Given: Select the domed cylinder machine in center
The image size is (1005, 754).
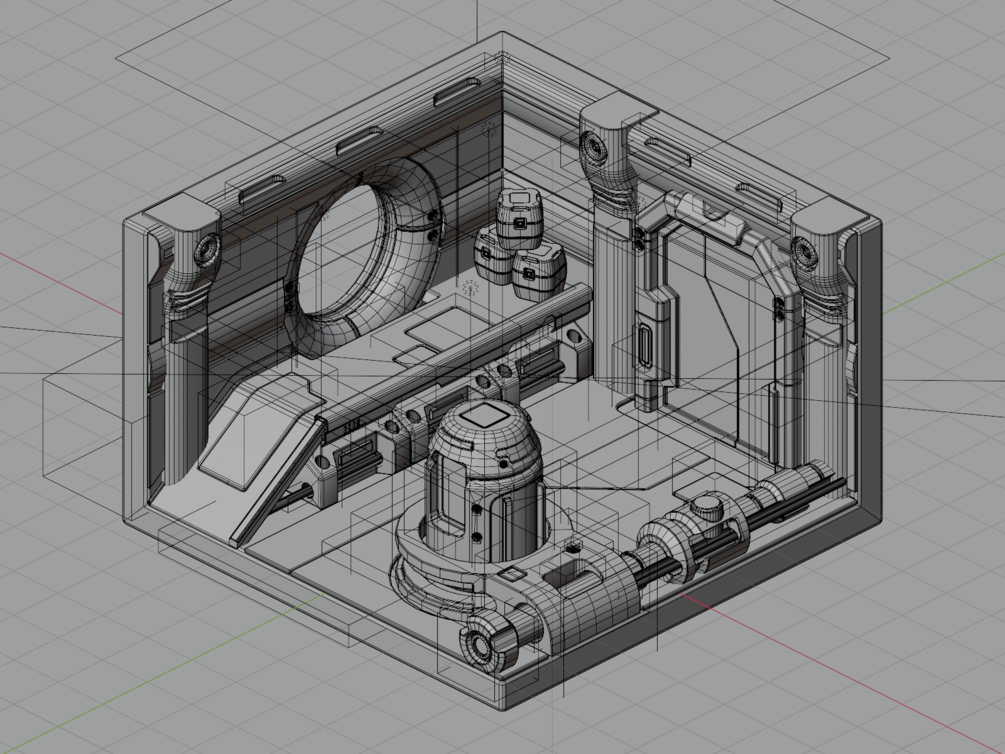Looking at the screenshot, I should coord(483,480).
